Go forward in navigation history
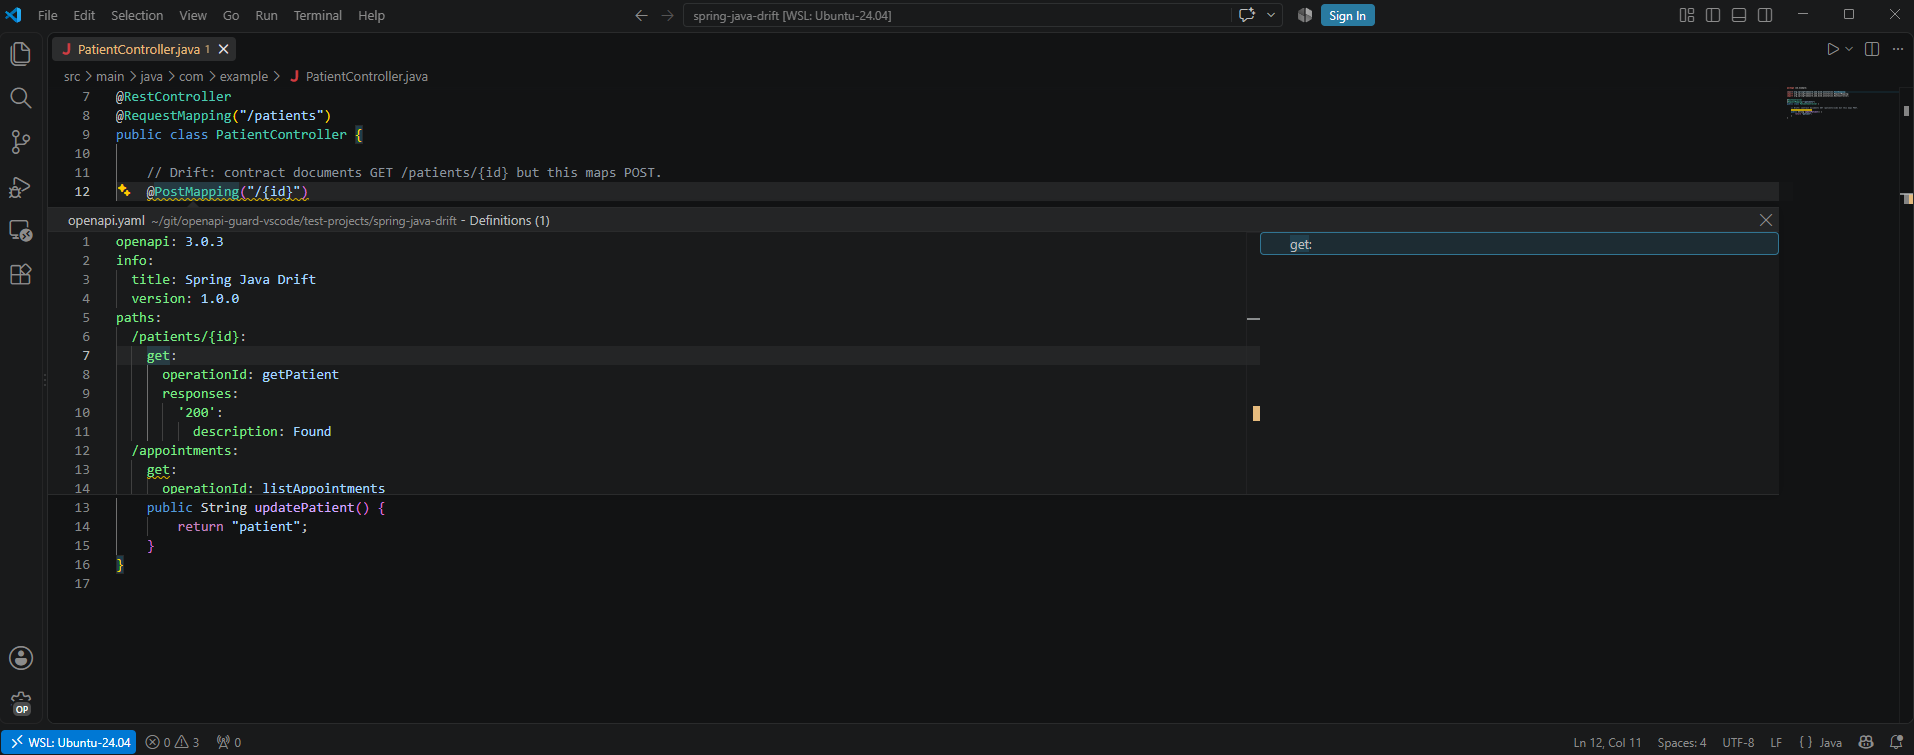The width and height of the screenshot is (1914, 755). (x=667, y=15)
